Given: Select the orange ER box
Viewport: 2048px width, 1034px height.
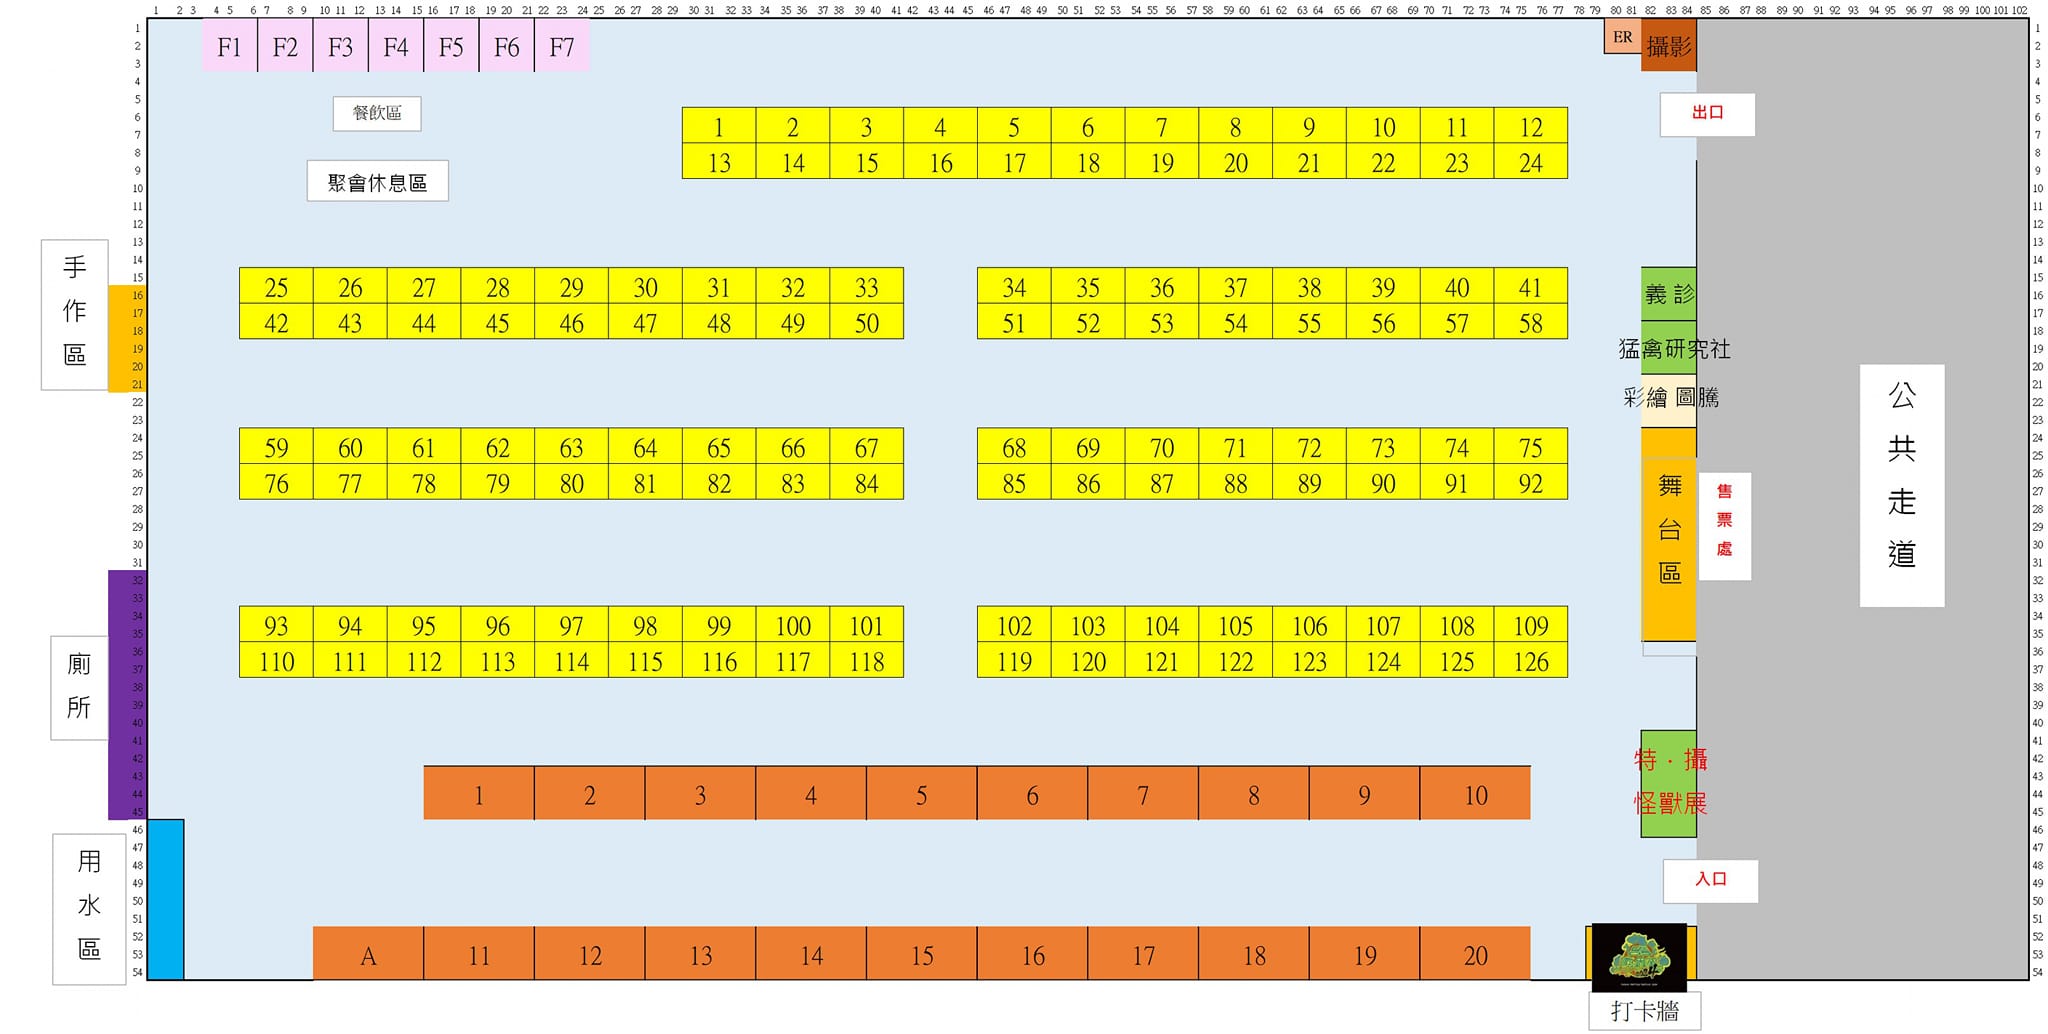Looking at the screenshot, I should pos(1622,37).
